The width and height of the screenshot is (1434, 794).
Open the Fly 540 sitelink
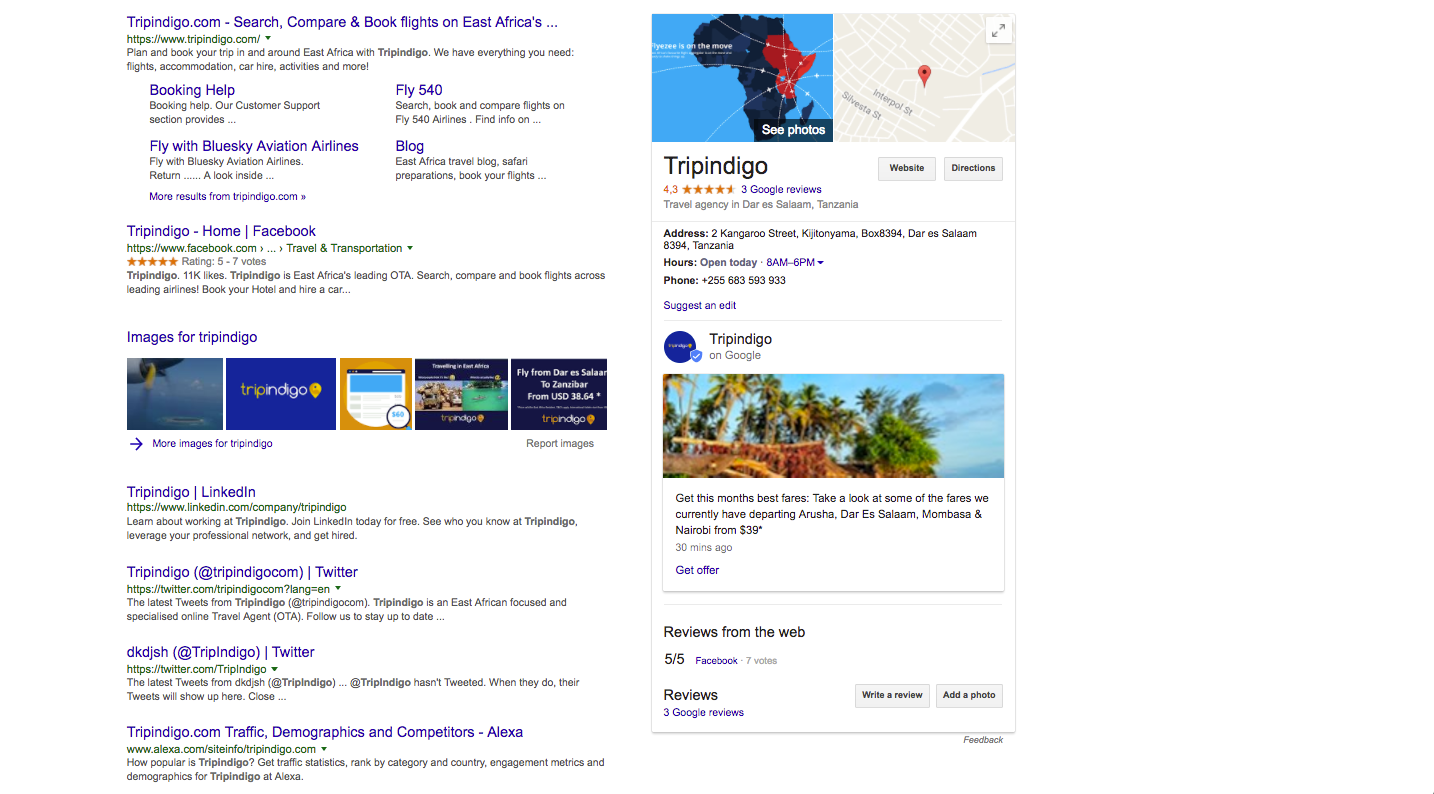[419, 90]
